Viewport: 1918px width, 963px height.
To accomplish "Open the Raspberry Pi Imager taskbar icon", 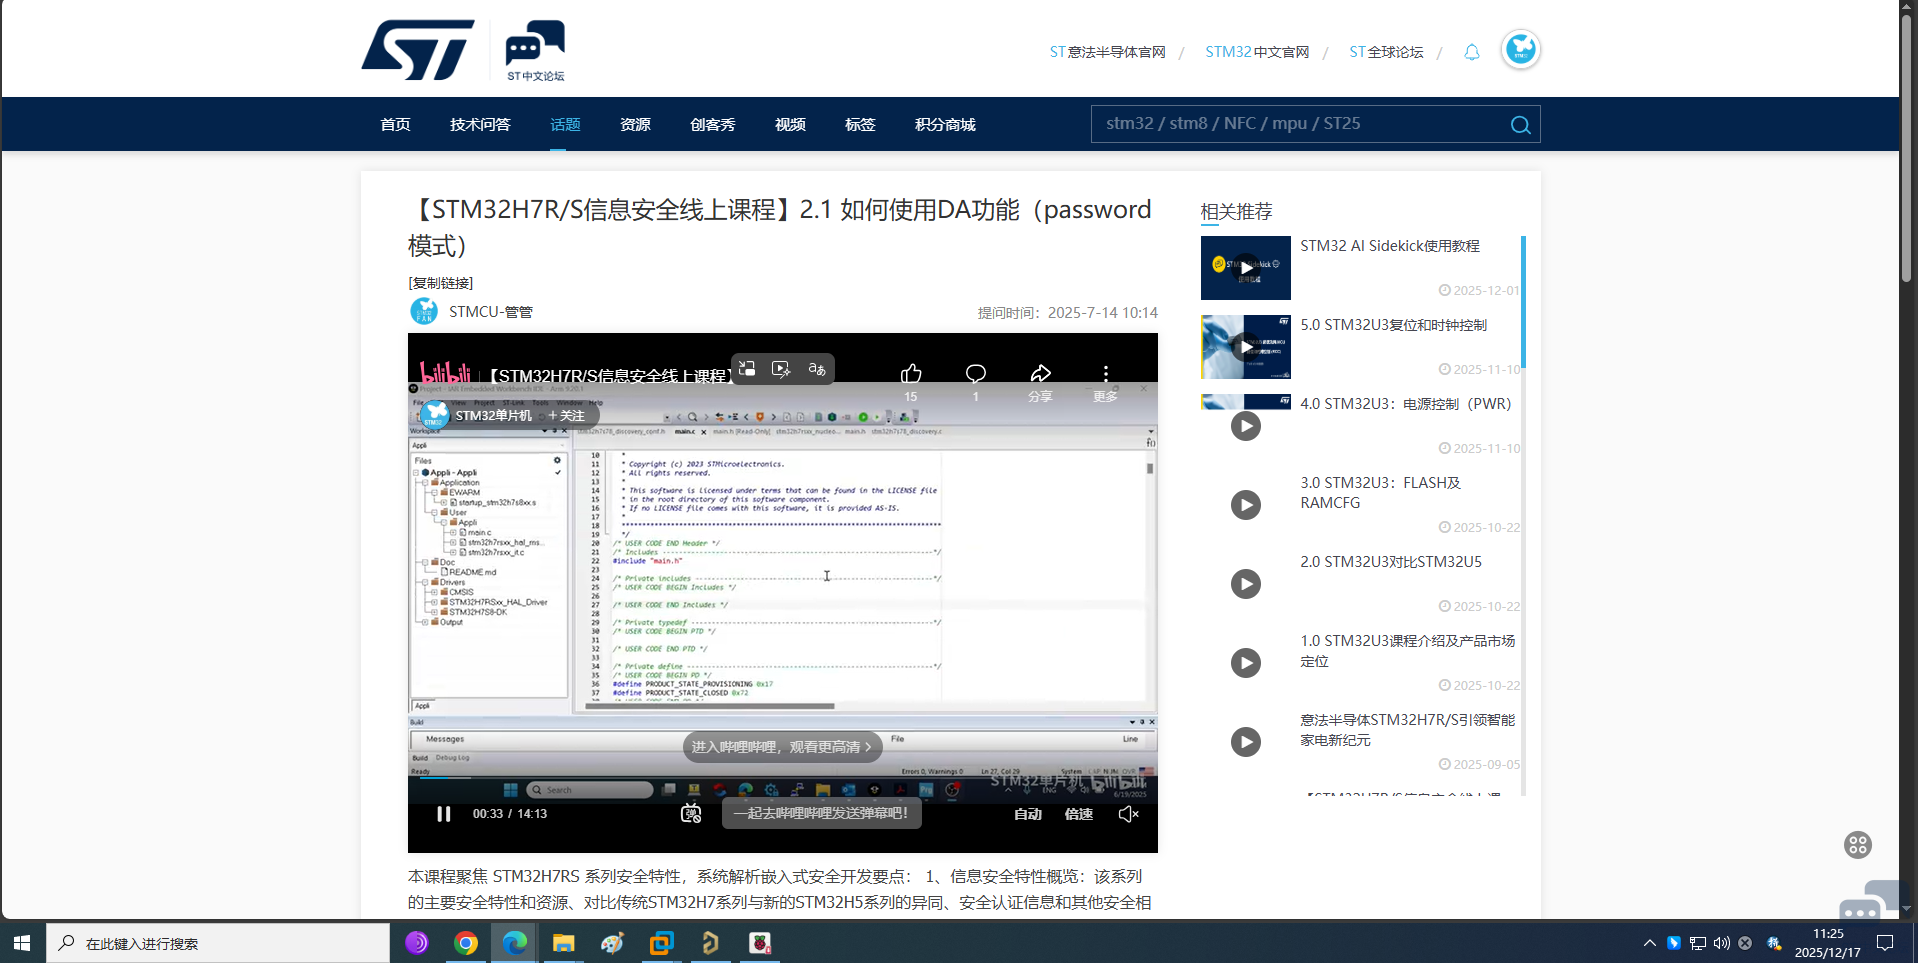I will 760,943.
